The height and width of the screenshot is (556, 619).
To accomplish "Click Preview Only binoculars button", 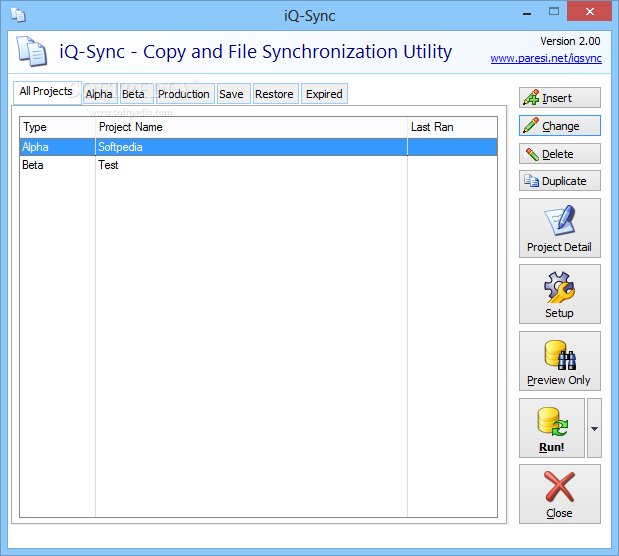I will [x=559, y=361].
